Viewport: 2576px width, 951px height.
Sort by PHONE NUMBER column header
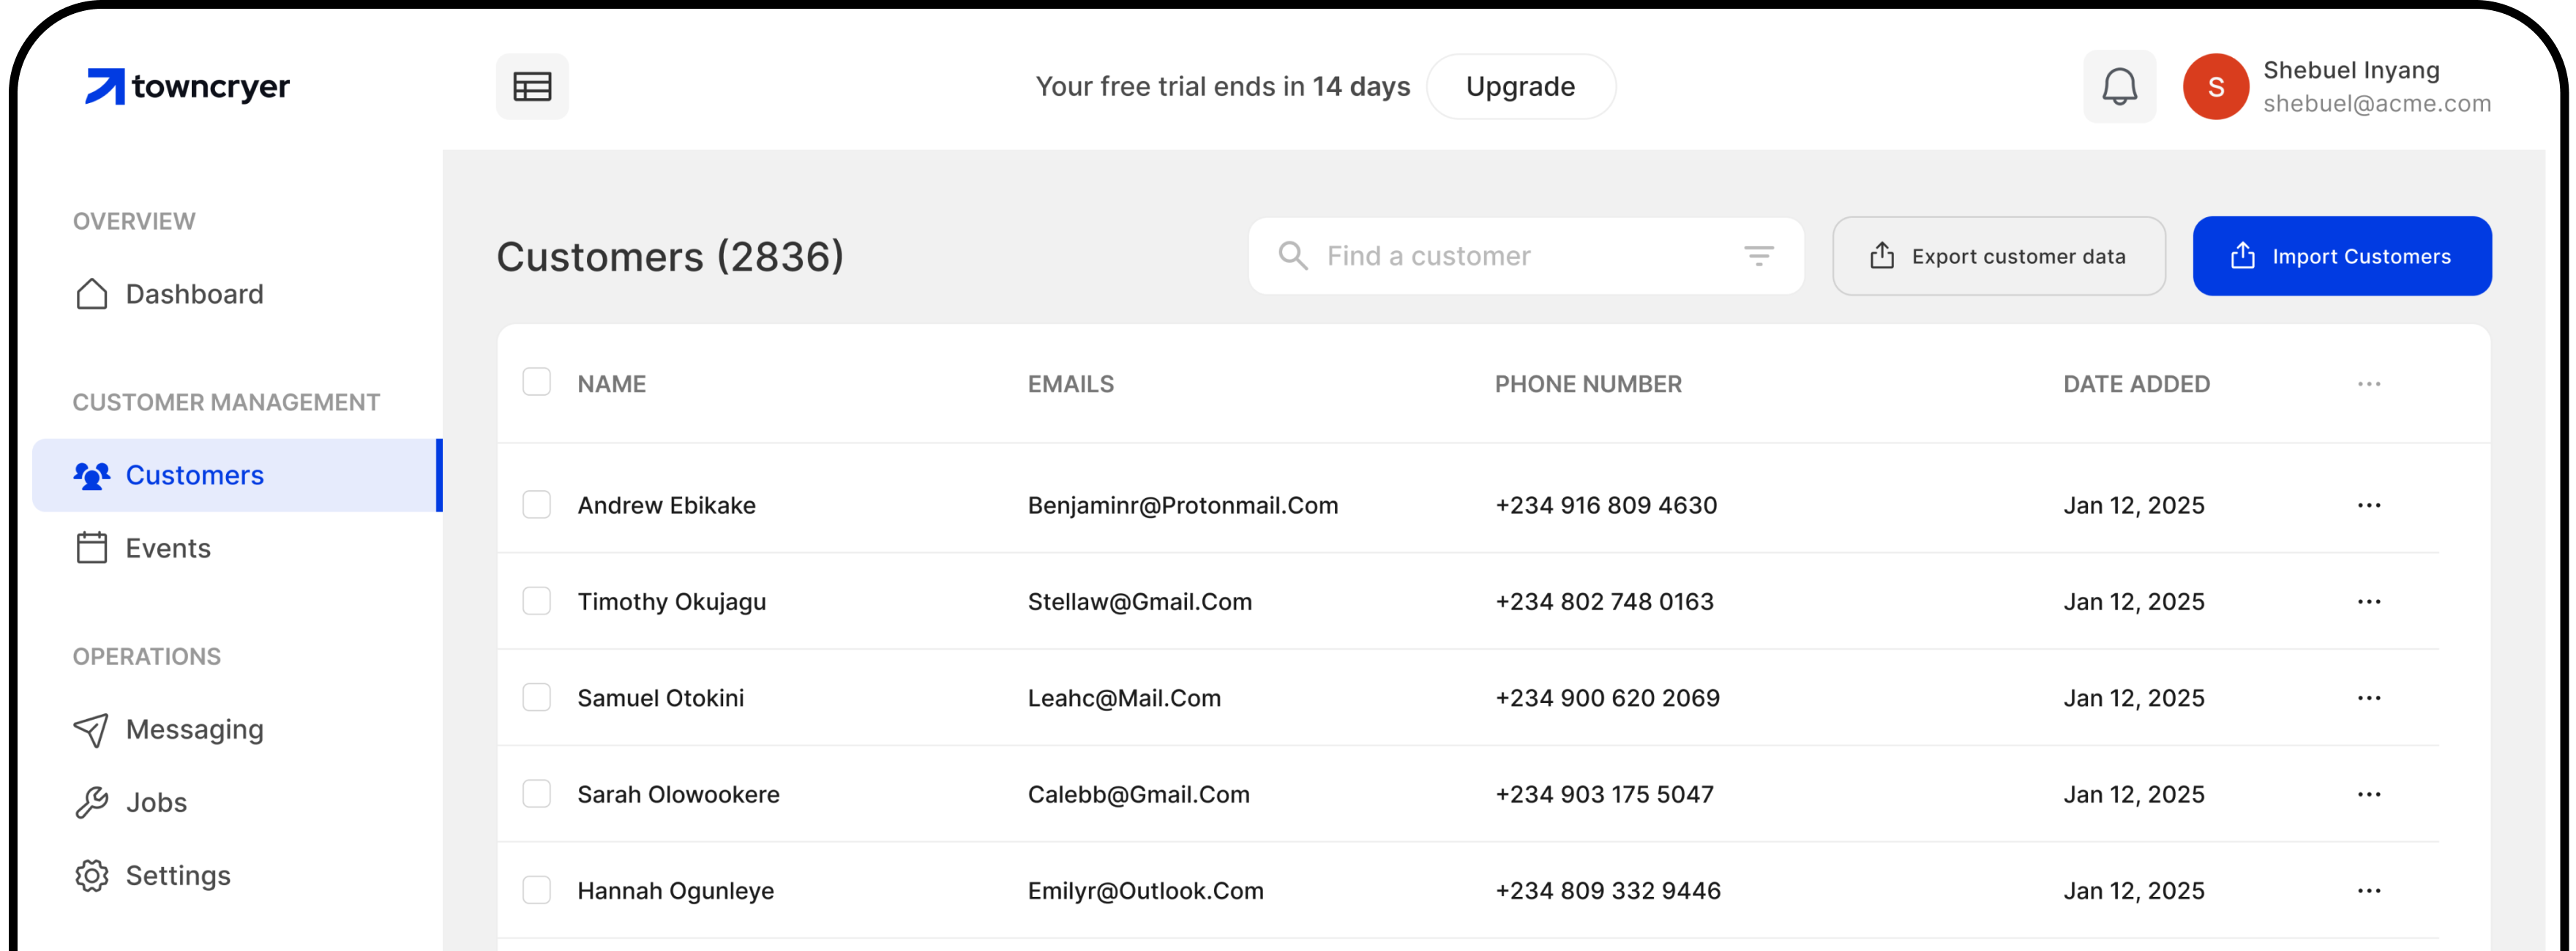pos(1588,384)
